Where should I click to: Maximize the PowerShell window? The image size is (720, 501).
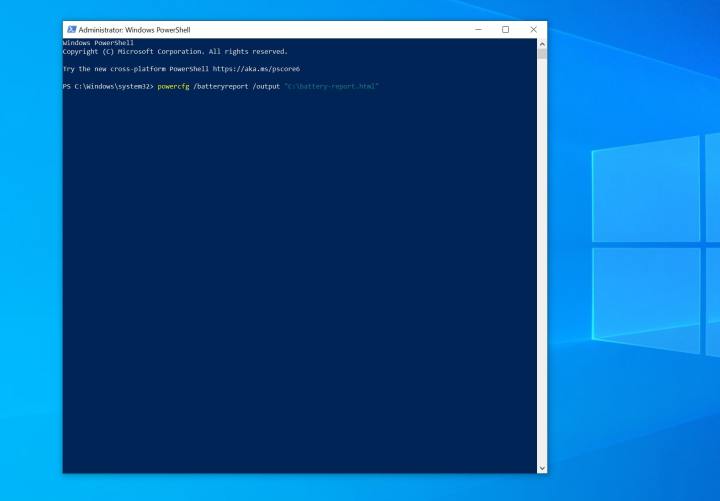(505, 30)
